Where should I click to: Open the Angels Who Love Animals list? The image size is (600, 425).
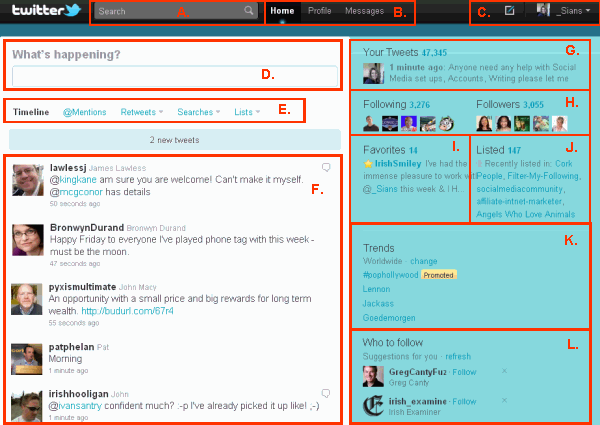[x=526, y=214]
